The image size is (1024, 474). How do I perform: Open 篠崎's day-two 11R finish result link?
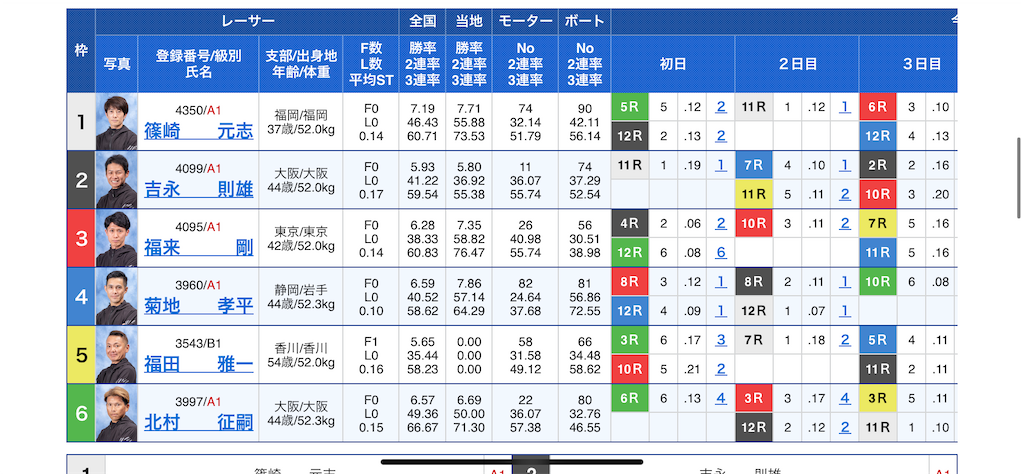click(x=844, y=108)
